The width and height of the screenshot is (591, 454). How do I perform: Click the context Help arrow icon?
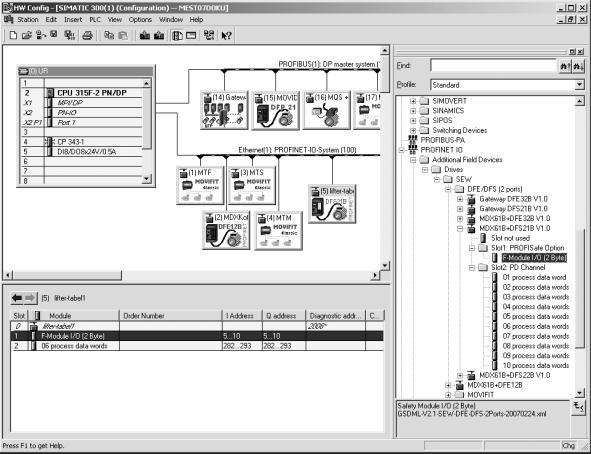[226, 35]
